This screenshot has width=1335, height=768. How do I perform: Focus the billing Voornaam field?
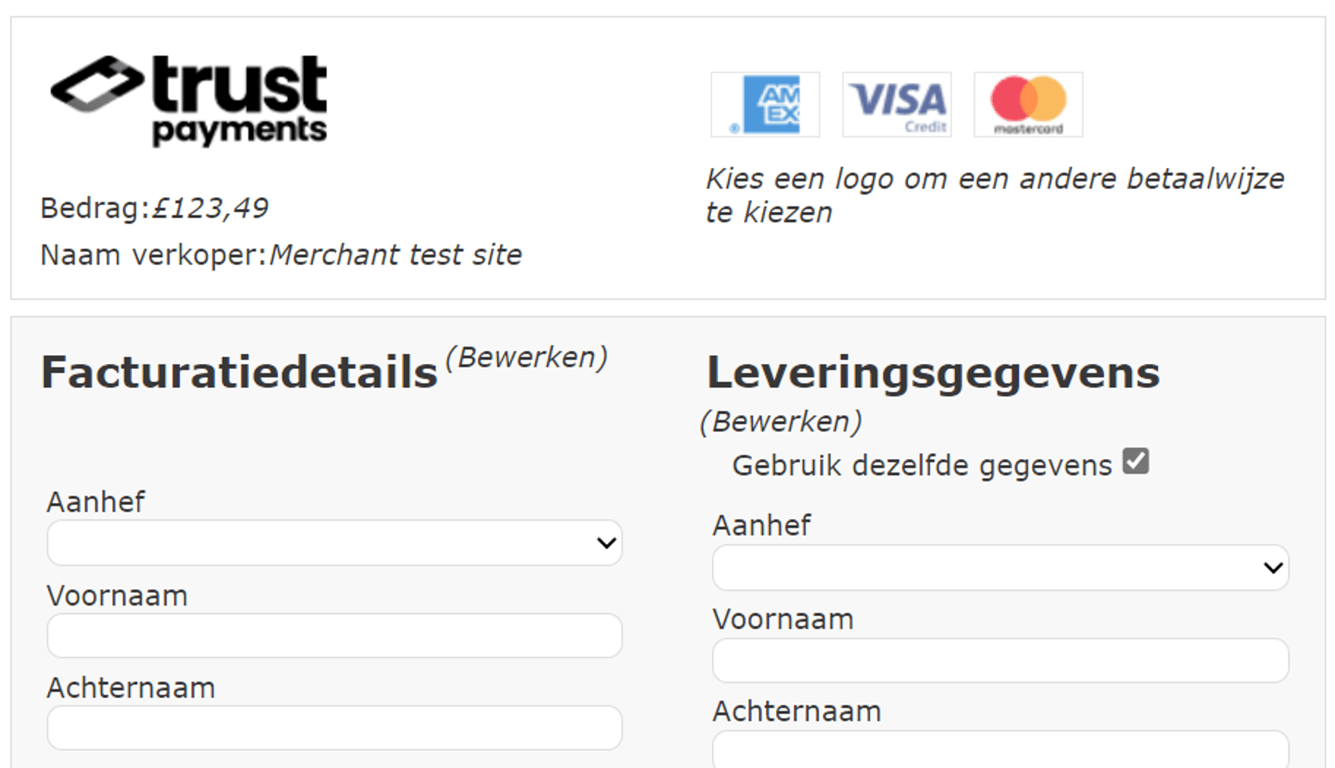pos(334,636)
